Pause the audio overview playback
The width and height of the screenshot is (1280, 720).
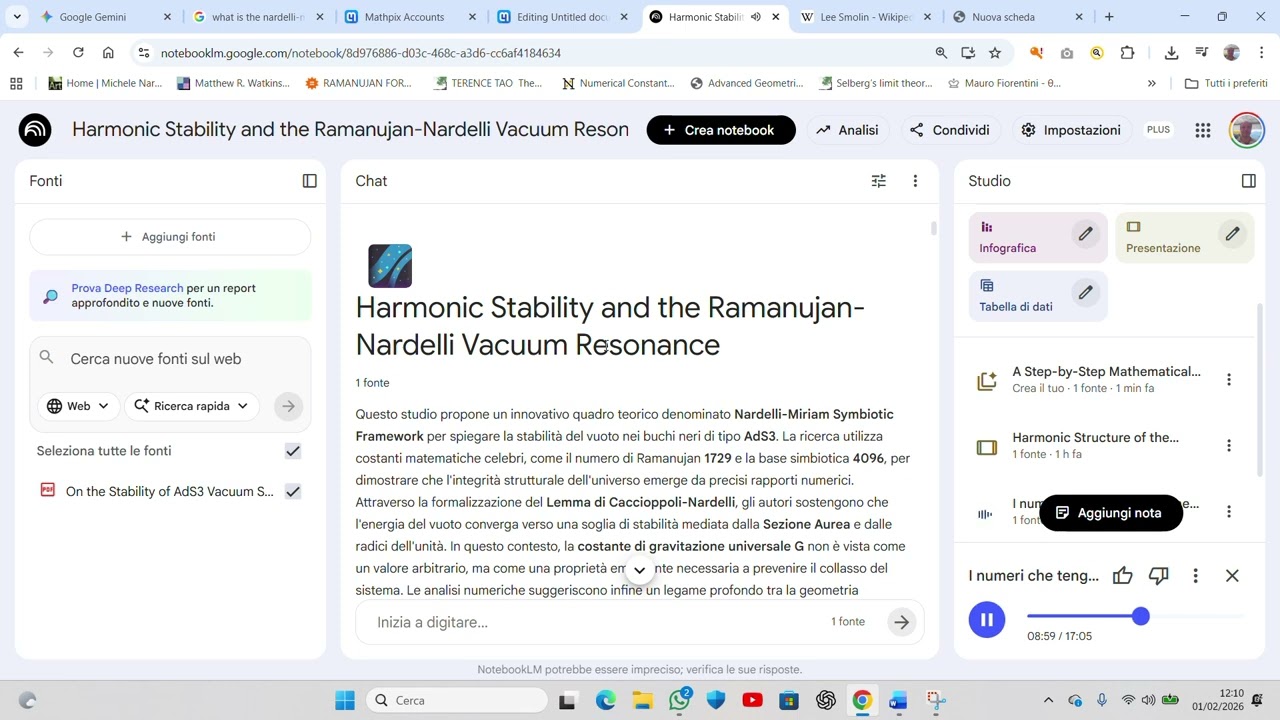[x=987, y=620]
